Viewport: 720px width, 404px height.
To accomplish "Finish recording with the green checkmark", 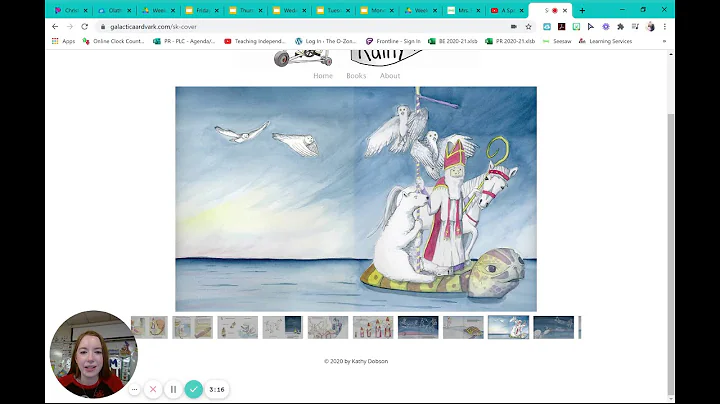I will [194, 389].
